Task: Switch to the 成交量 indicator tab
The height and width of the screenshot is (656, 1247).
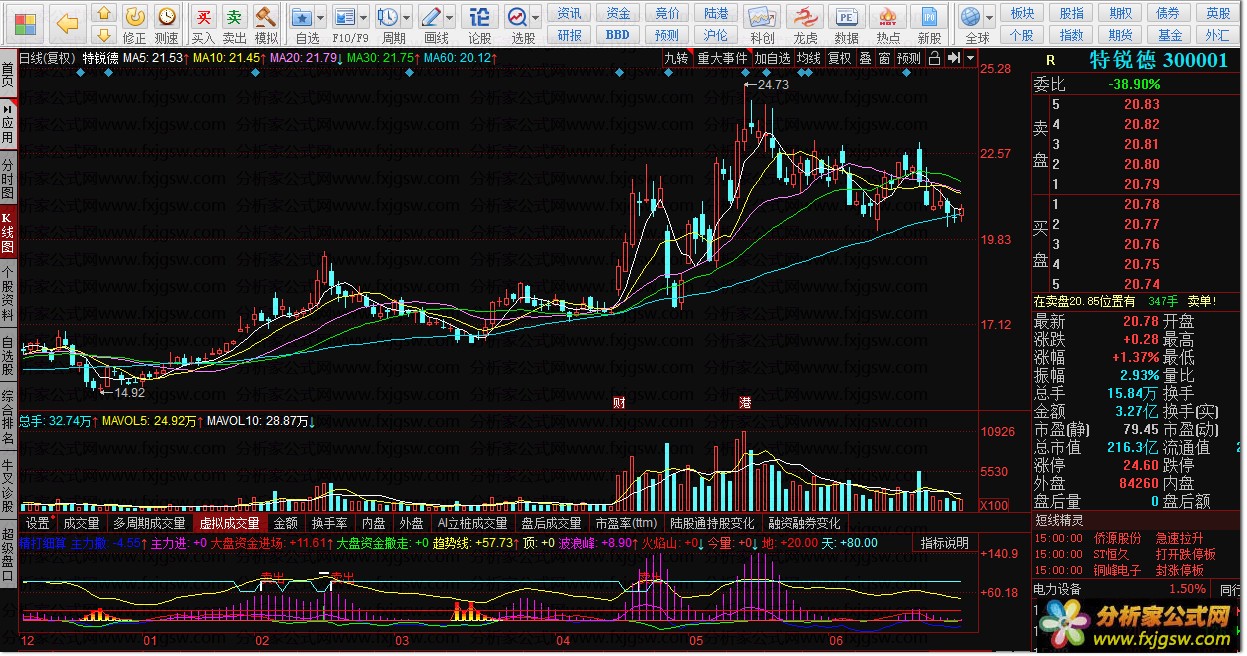Action: (81, 523)
